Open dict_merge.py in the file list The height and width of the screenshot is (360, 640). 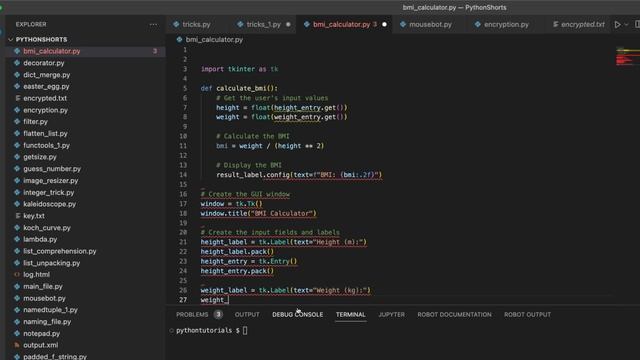coord(47,75)
